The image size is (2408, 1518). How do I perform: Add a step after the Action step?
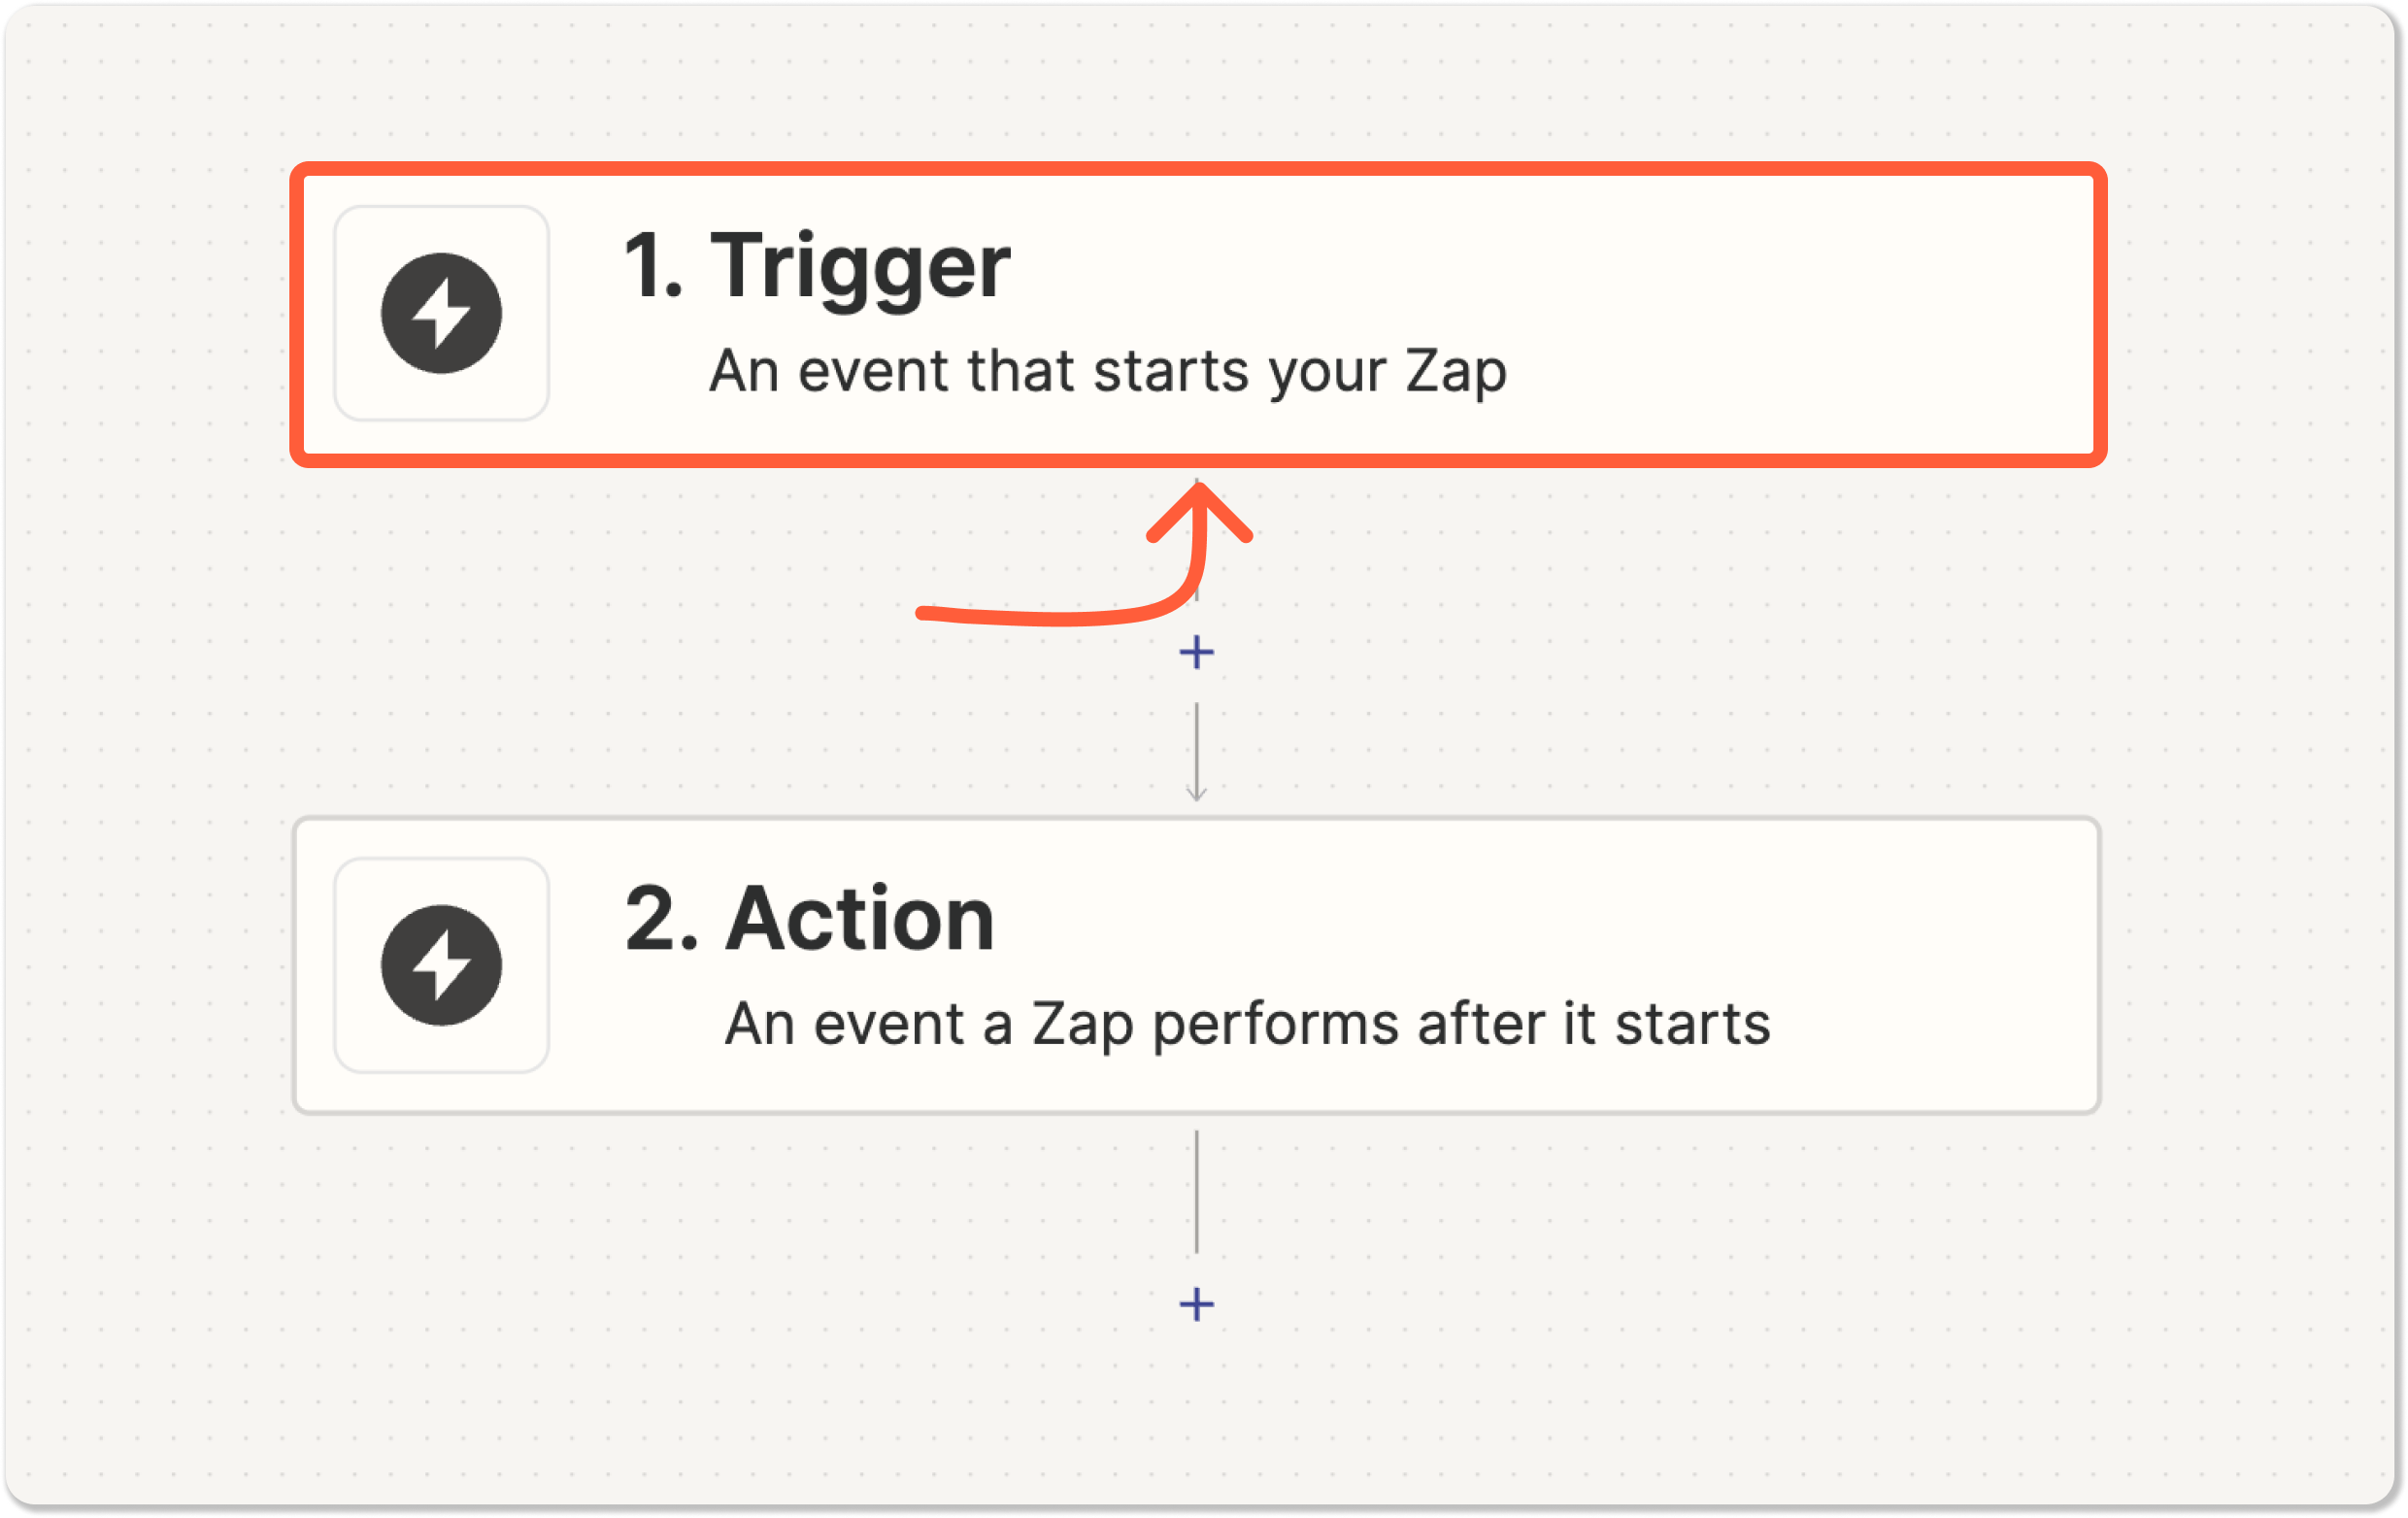(1196, 1304)
